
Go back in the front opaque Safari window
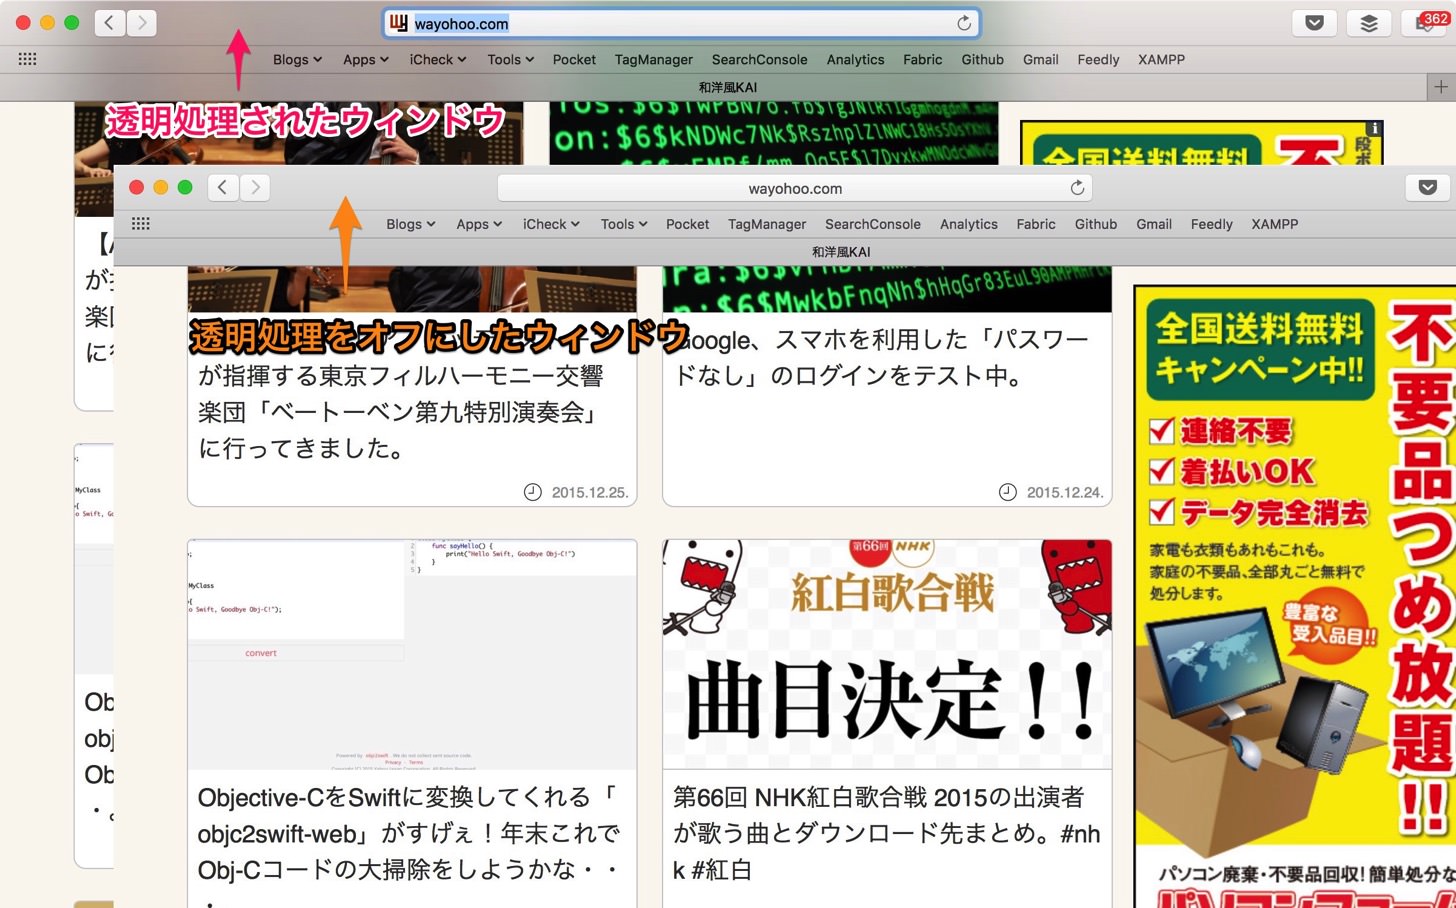(x=223, y=187)
